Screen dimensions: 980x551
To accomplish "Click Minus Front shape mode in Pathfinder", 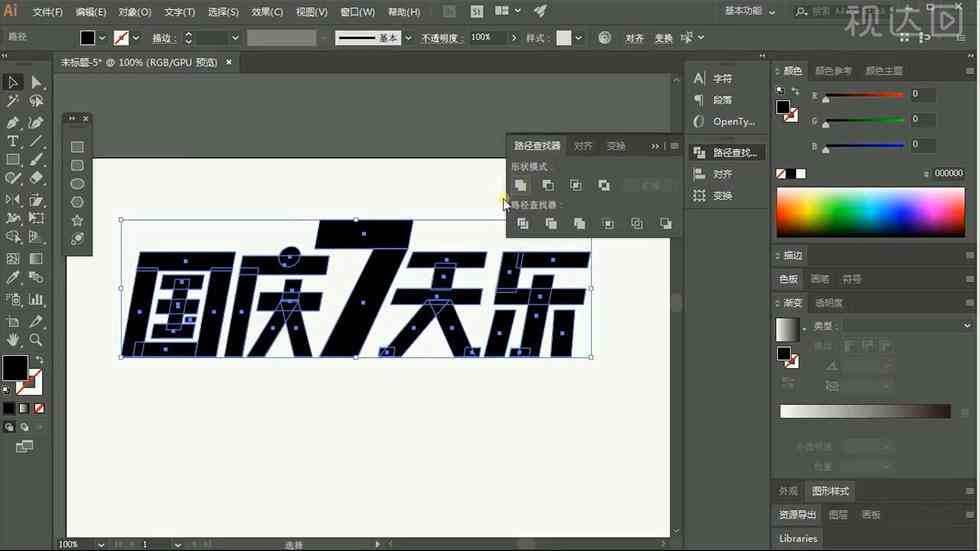I will click(x=548, y=185).
